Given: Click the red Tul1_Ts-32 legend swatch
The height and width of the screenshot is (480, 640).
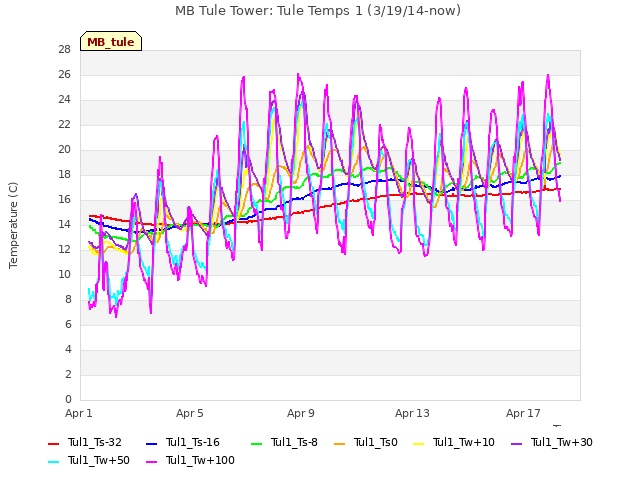Looking at the screenshot, I should coord(53,443).
